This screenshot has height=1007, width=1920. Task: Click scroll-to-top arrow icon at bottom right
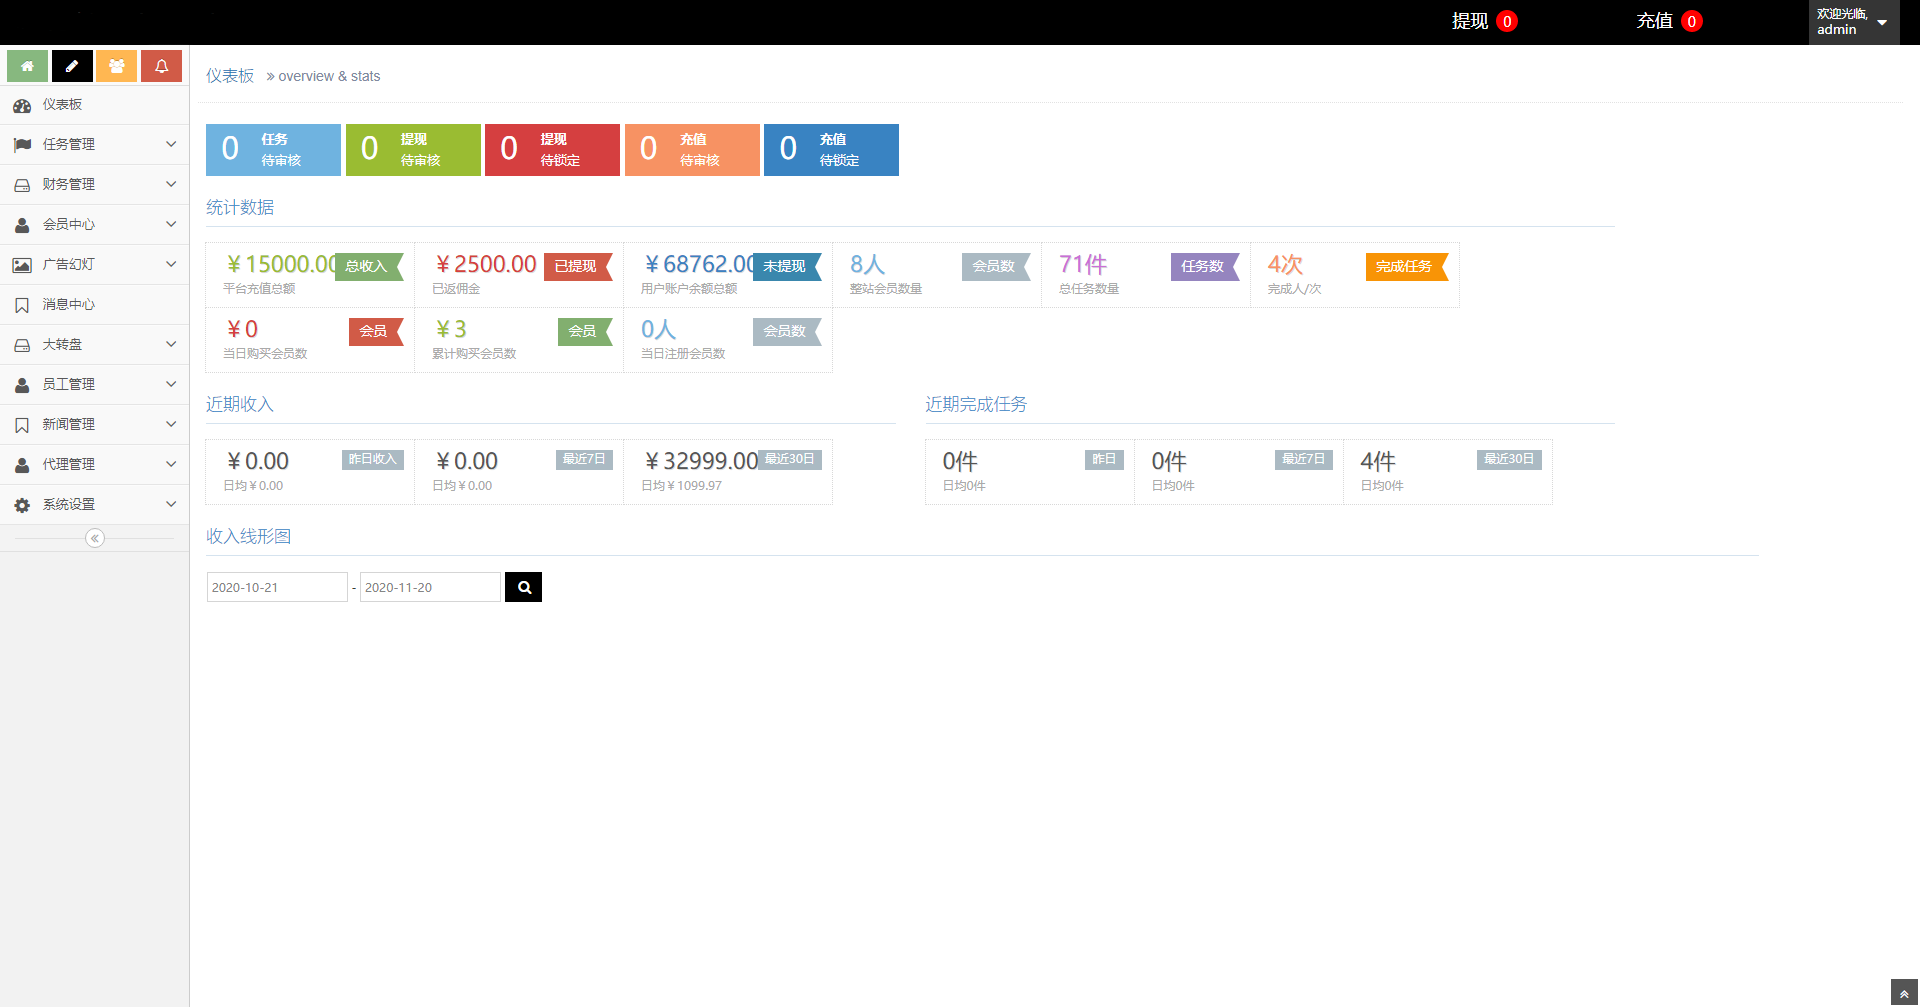click(x=1904, y=994)
